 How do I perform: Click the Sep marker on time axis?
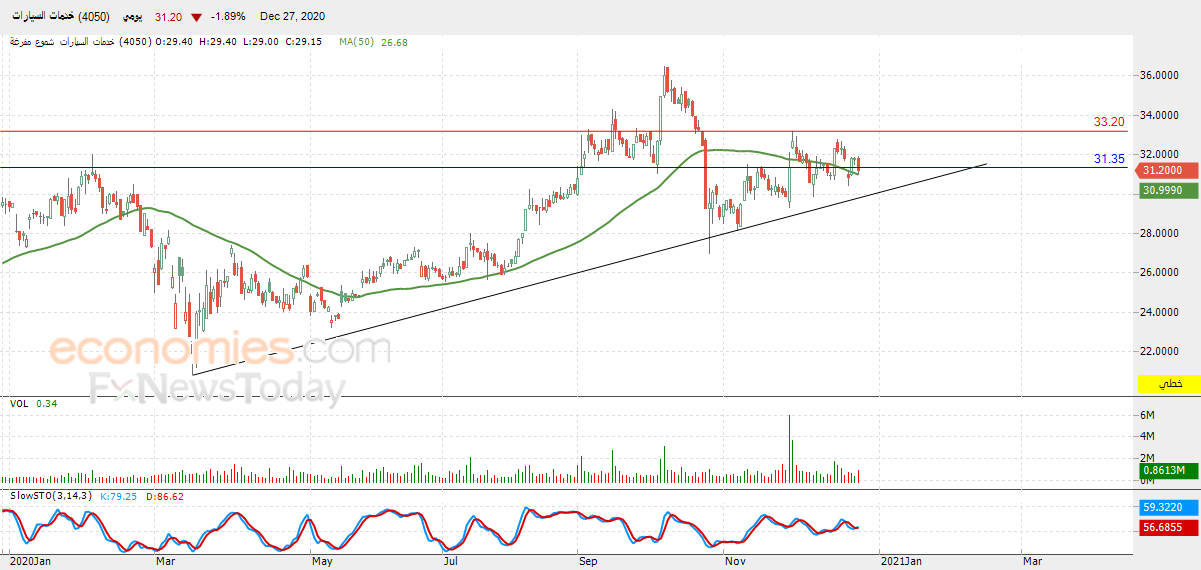(588, 562)
